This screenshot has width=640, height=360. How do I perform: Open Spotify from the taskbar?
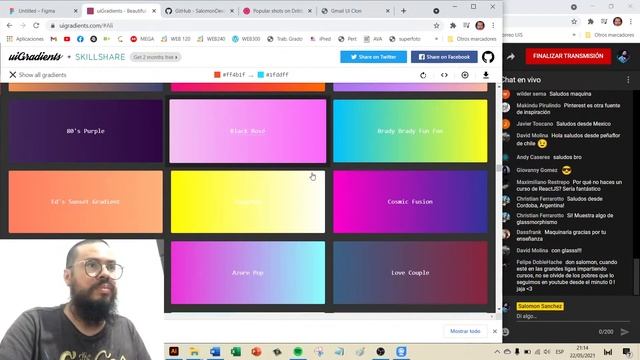(298, 351)
